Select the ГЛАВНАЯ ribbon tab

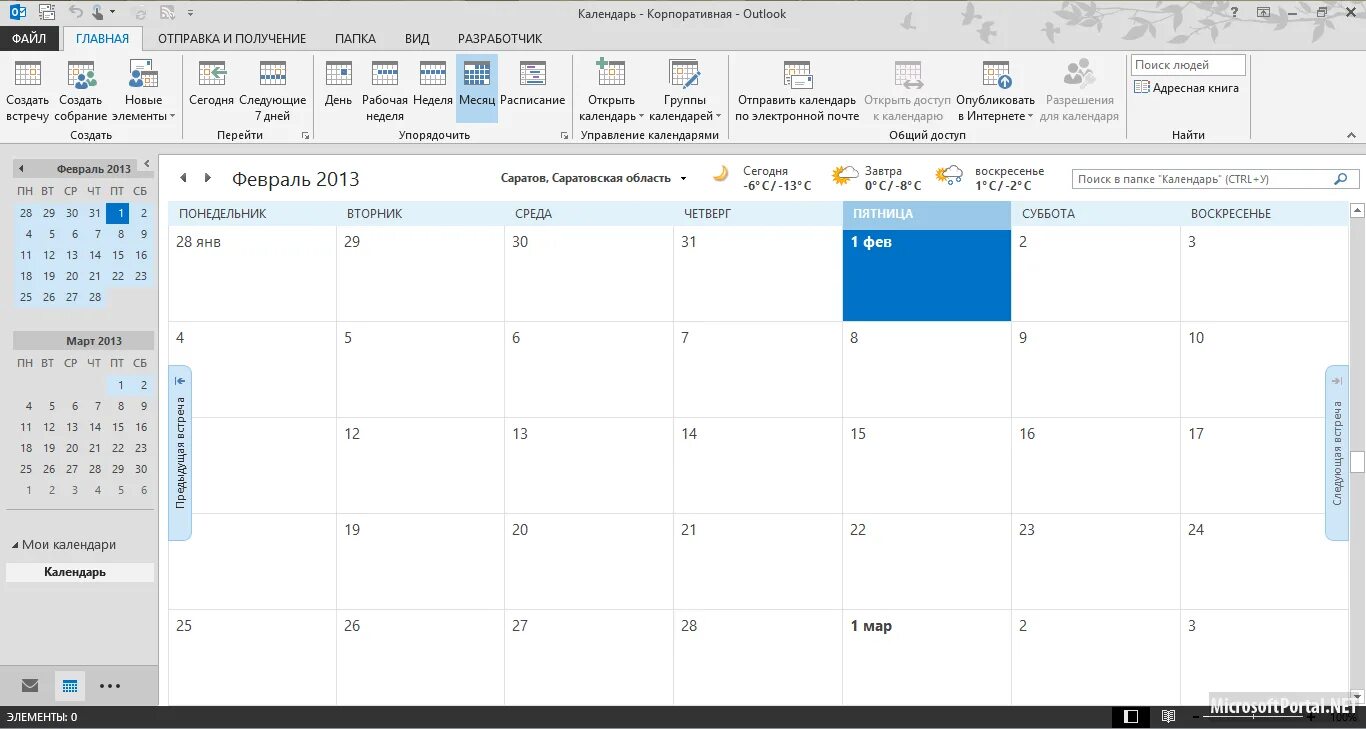pyautogui.click(x=102, y=38)
